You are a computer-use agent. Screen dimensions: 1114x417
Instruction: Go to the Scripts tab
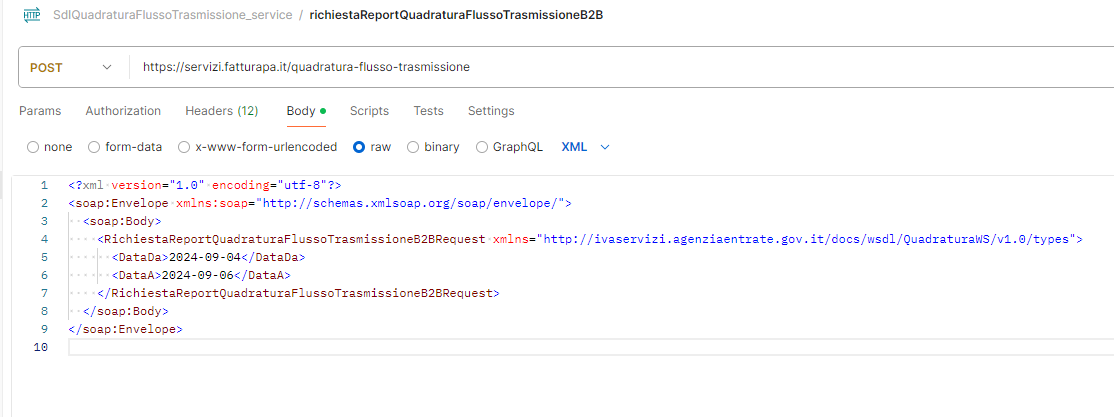tap(369, 111)
